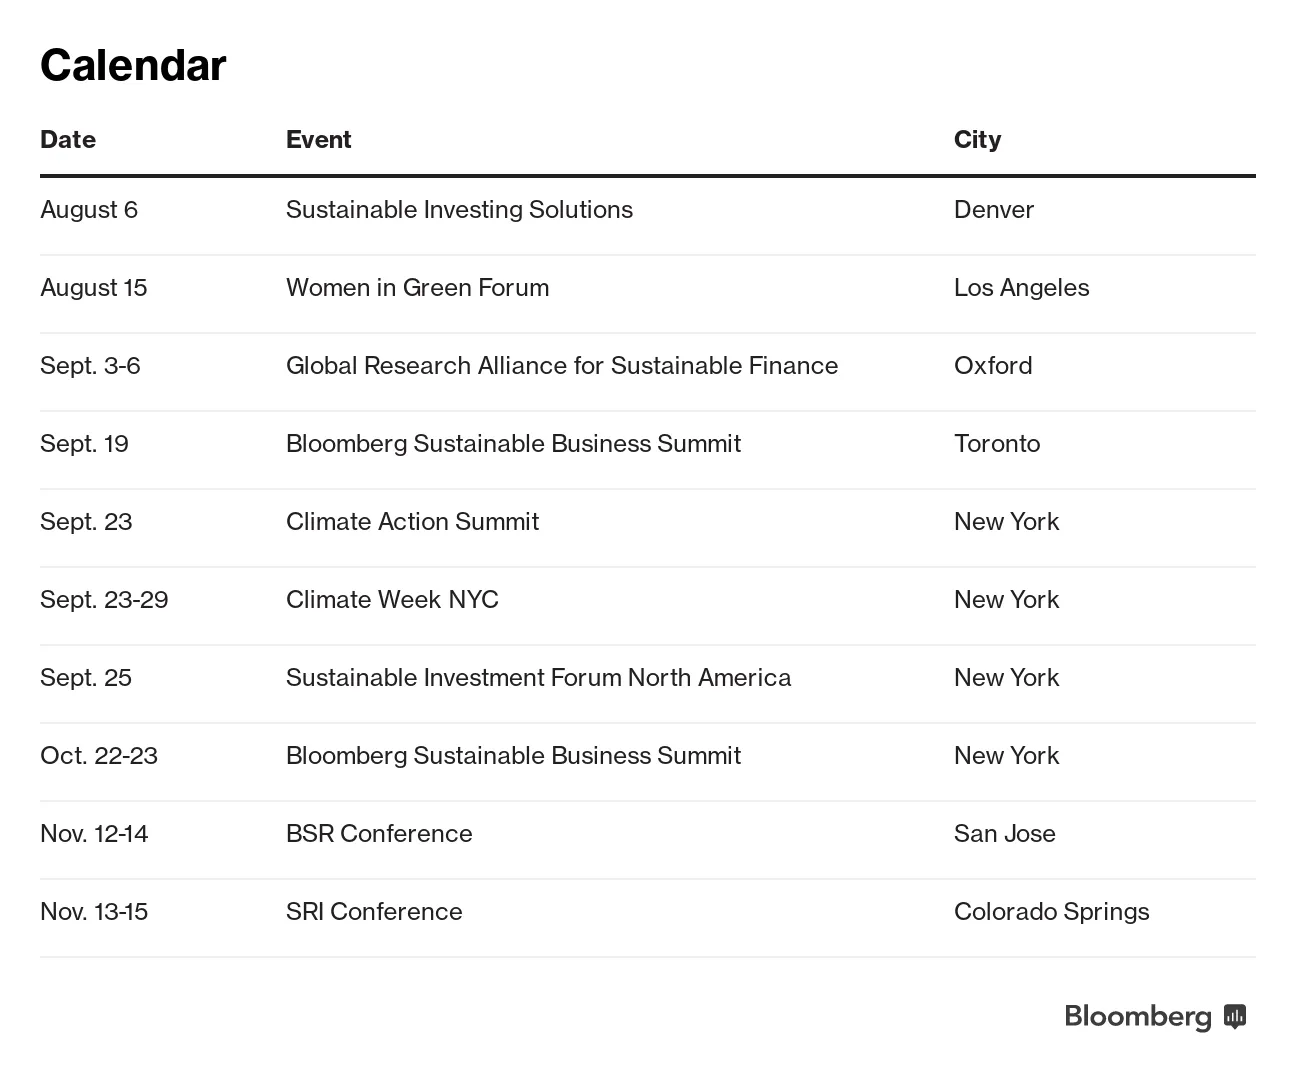Click the Calendar title heading
The width and height of the screenshot is (1296, 1074).
pyautogui.click(x=133, y=65)
